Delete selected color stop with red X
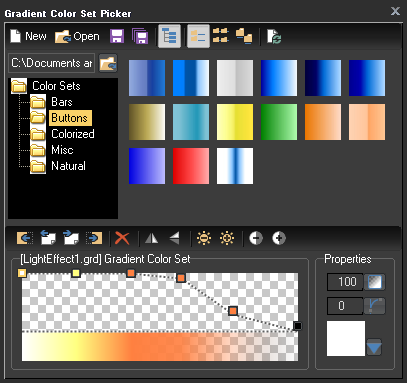The width and height of the screenshot is (407, 383). tap(122, 238)
